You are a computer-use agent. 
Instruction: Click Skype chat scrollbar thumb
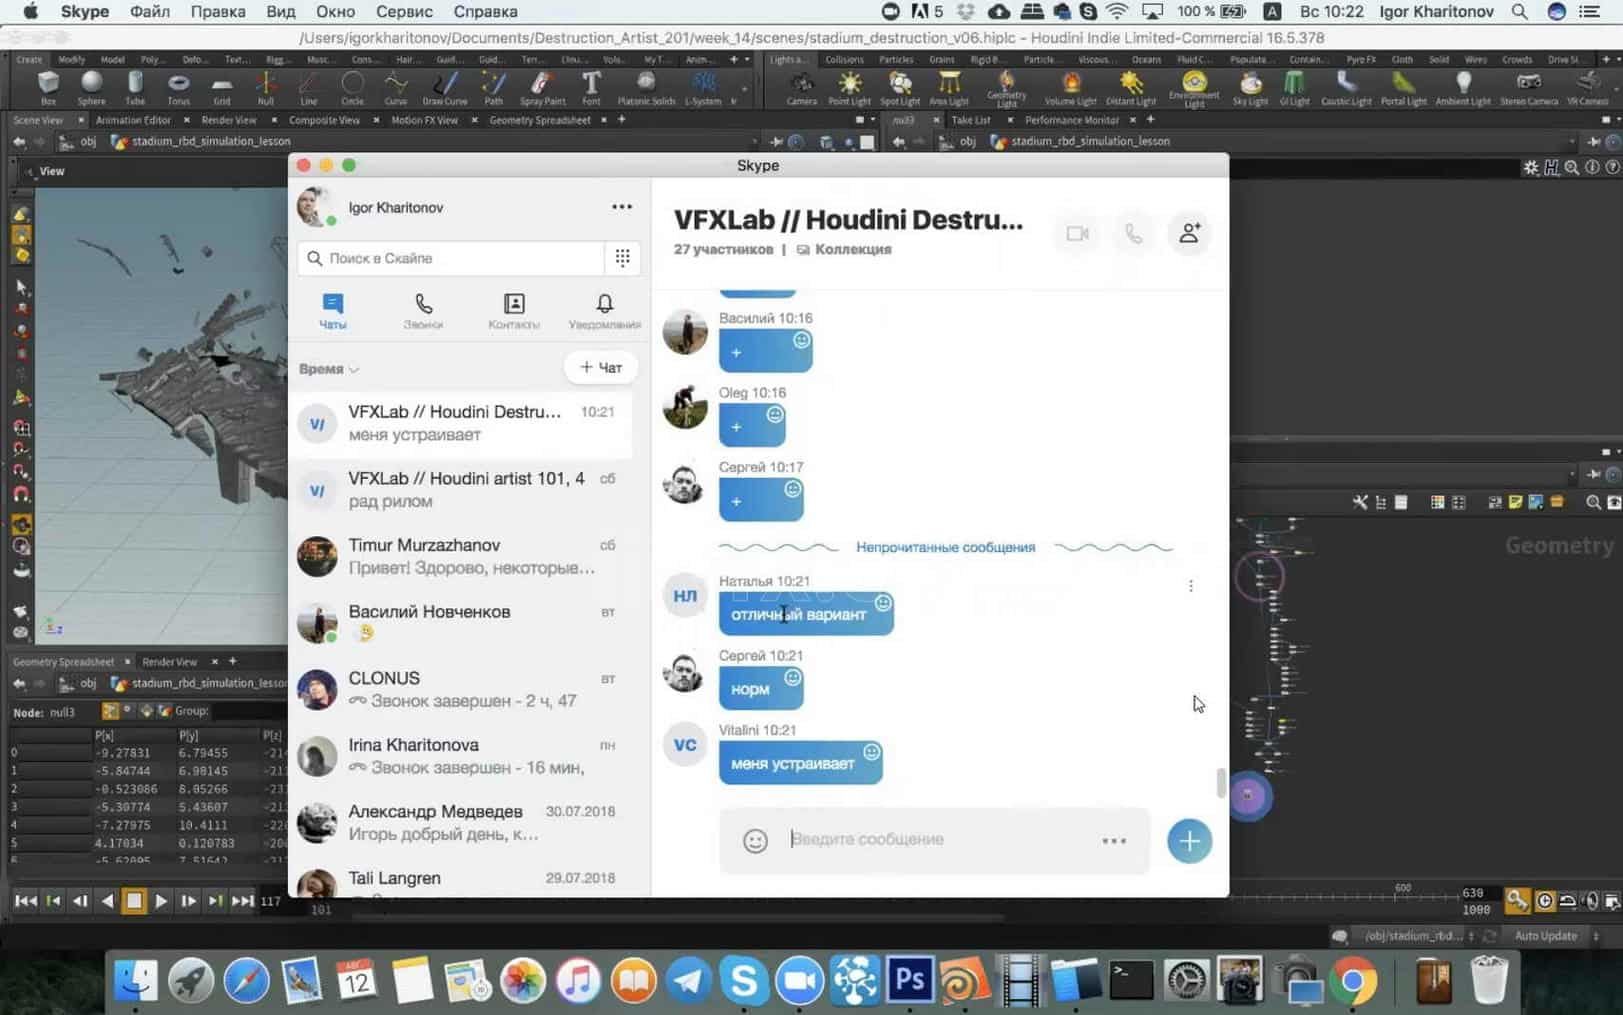tap(1220, 783)
